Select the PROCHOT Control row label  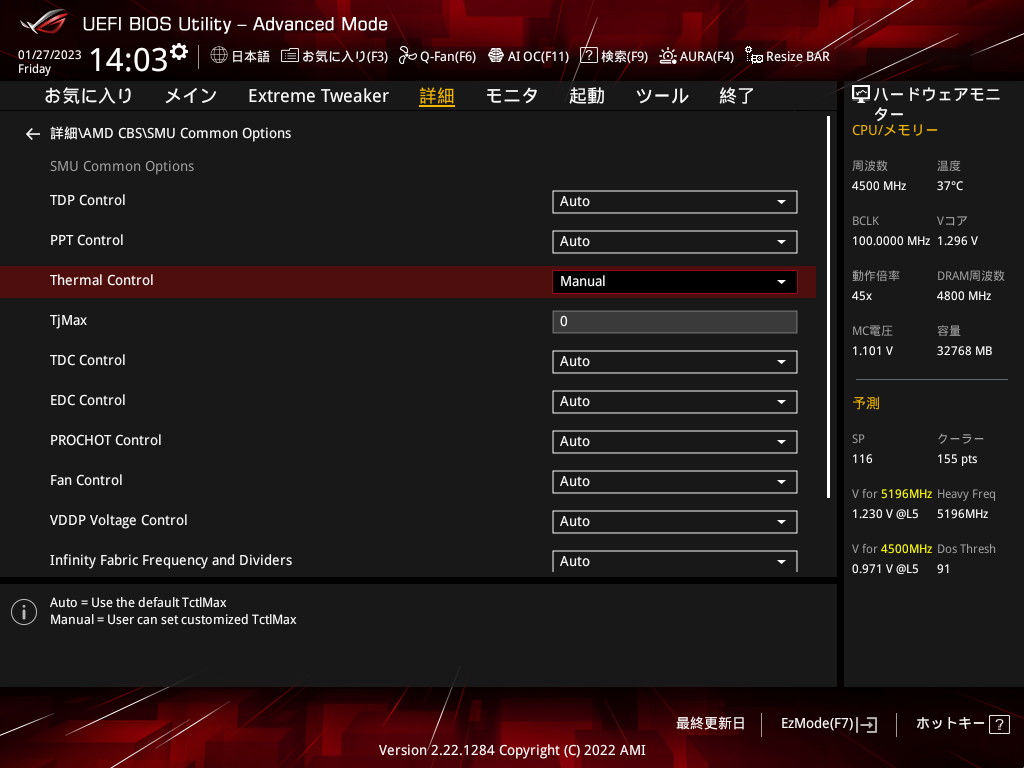click(106, 440)
